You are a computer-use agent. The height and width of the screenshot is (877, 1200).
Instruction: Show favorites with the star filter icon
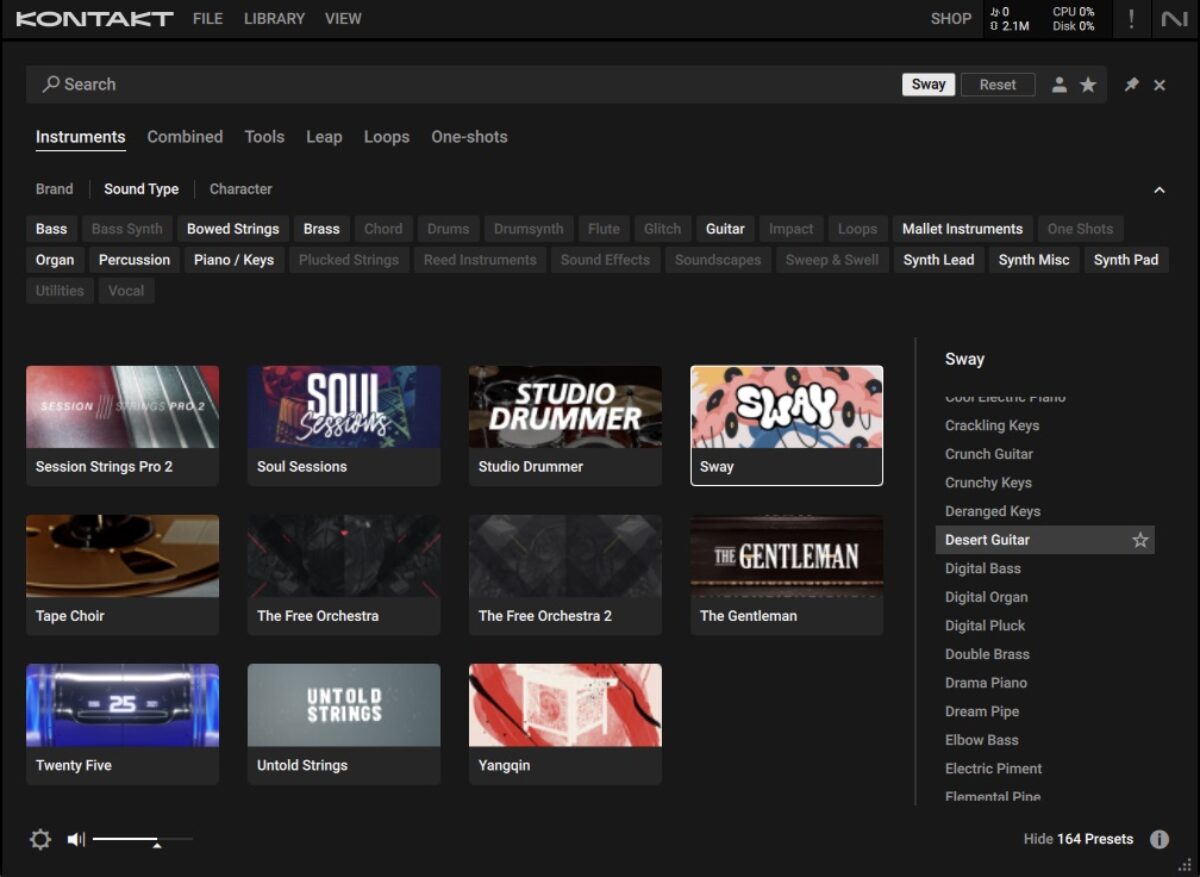[1088, 85]
